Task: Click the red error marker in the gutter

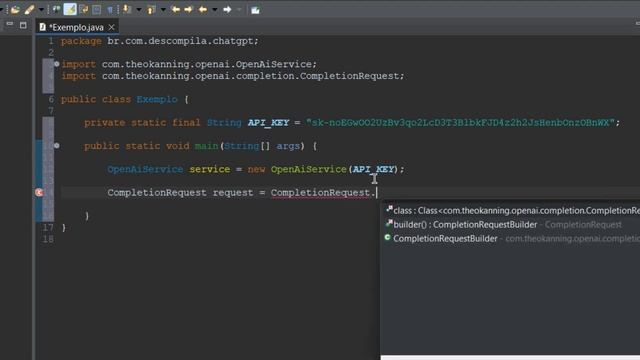Action: [39, 192]
